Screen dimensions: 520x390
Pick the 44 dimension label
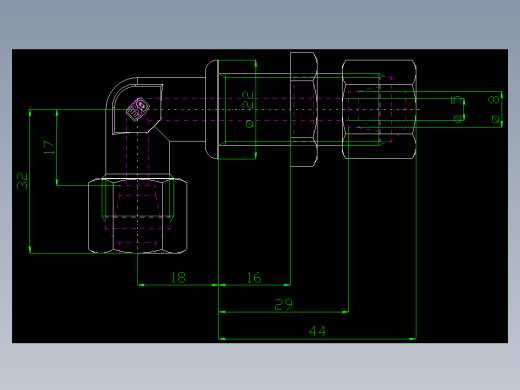(x=317, y=331)
